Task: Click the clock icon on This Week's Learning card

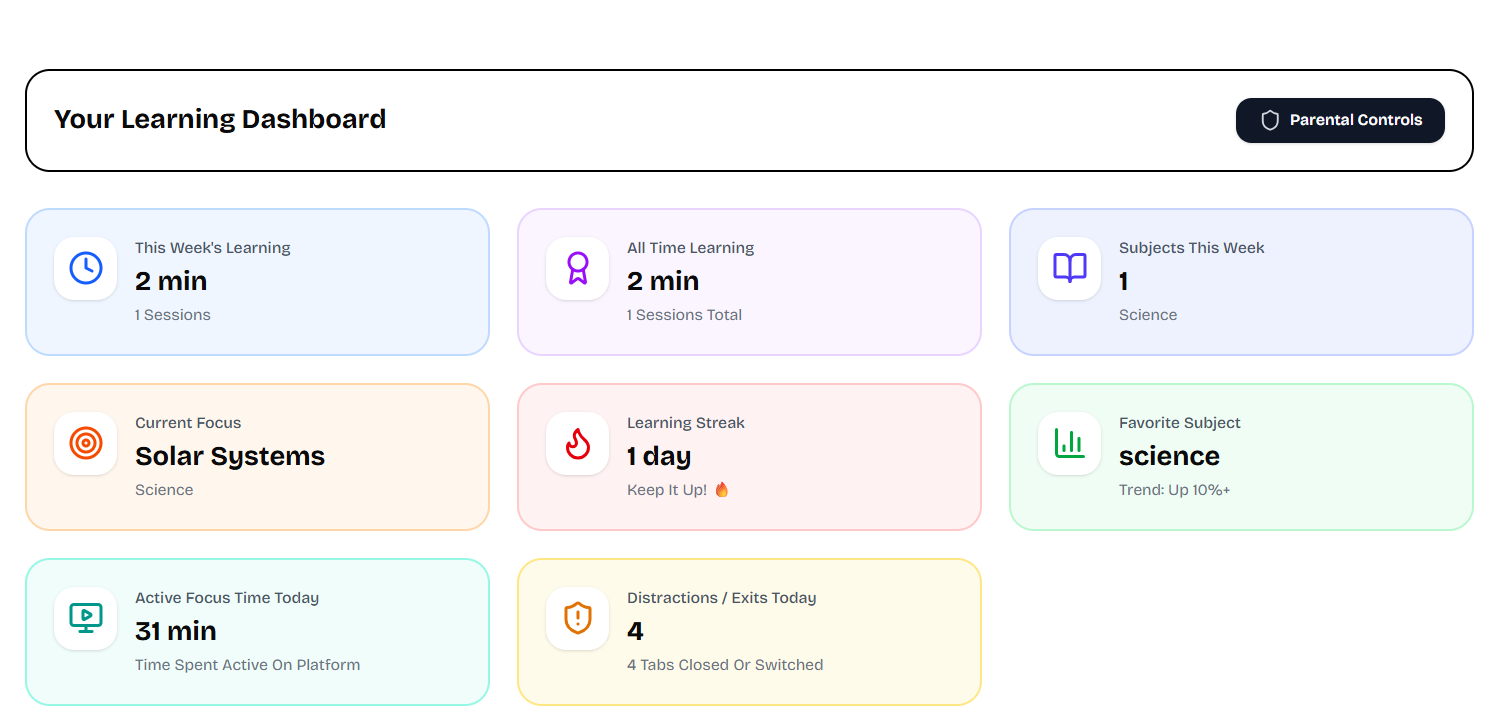Action: [x=85, y=267]
